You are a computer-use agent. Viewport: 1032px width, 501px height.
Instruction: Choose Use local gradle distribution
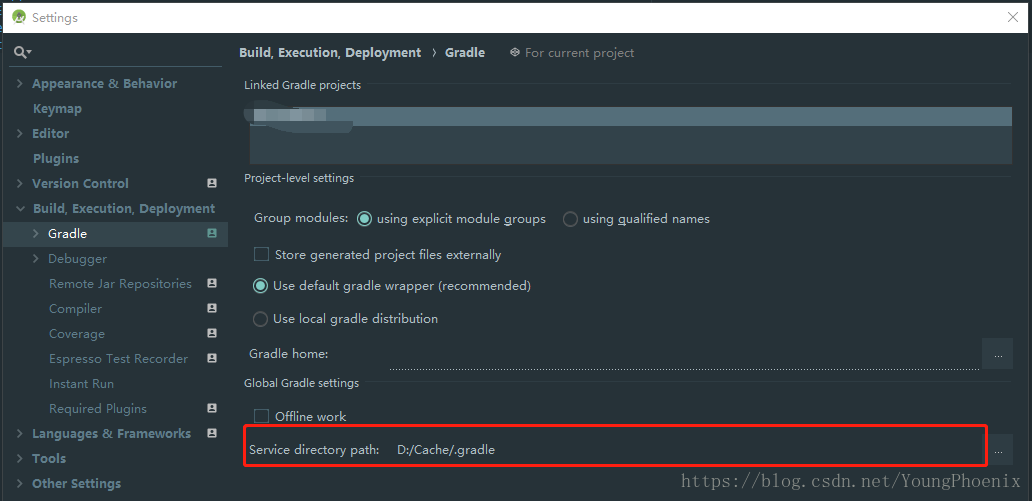[x=261, y=319]
